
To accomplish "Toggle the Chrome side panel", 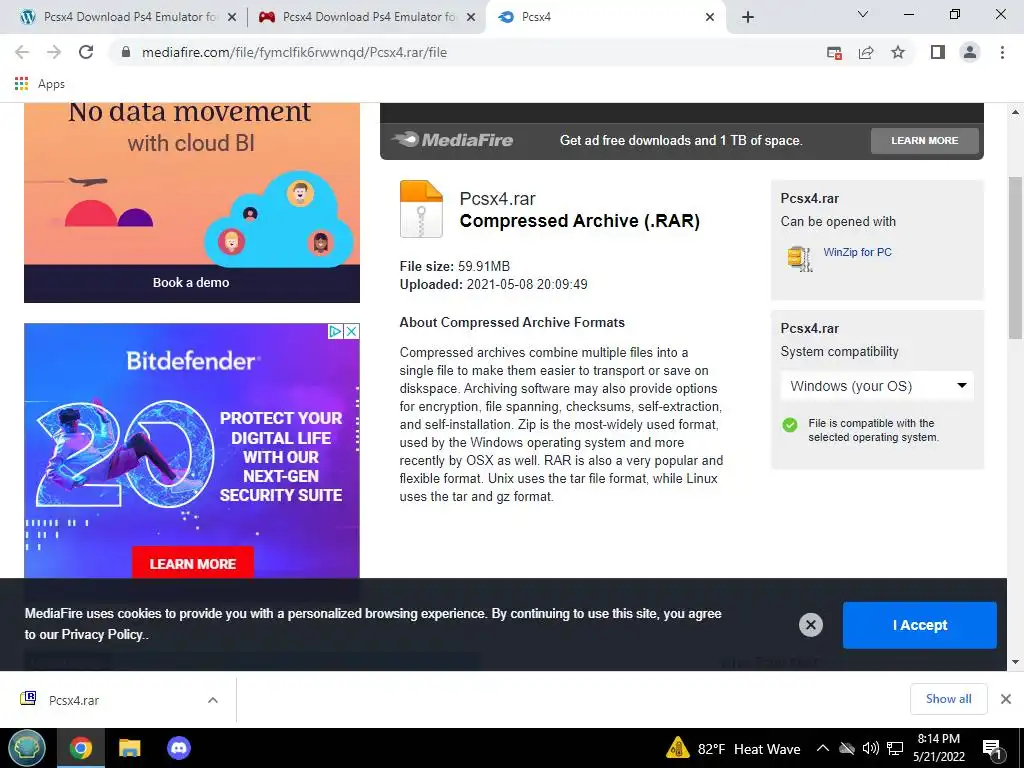I will 938,52.
